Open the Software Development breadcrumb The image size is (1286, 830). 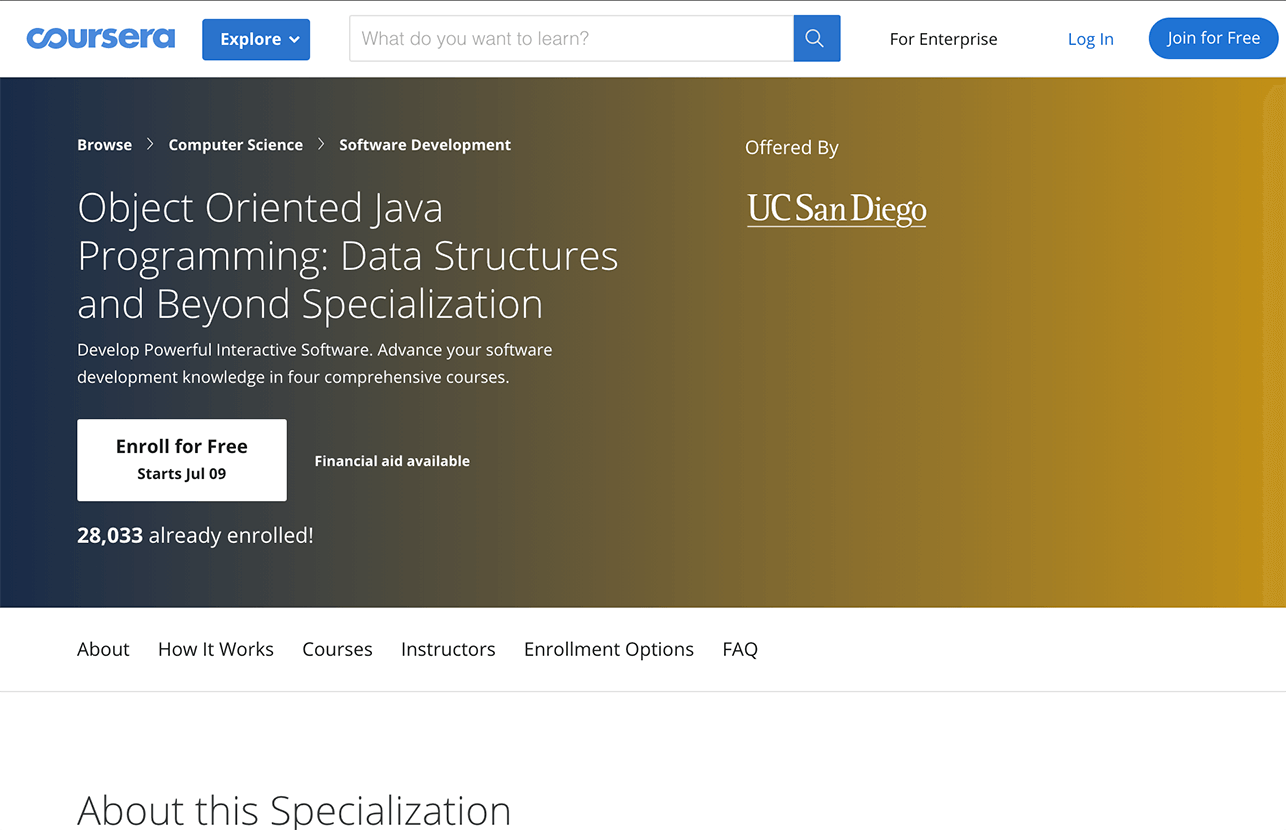[425, 144]
